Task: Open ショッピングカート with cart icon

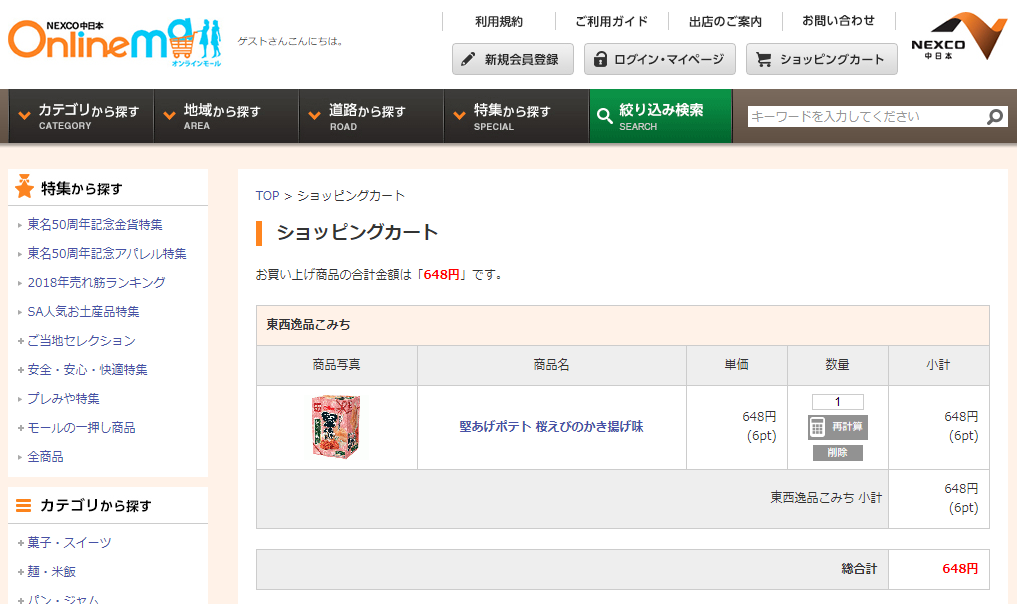Action: (x=821, y=59)
